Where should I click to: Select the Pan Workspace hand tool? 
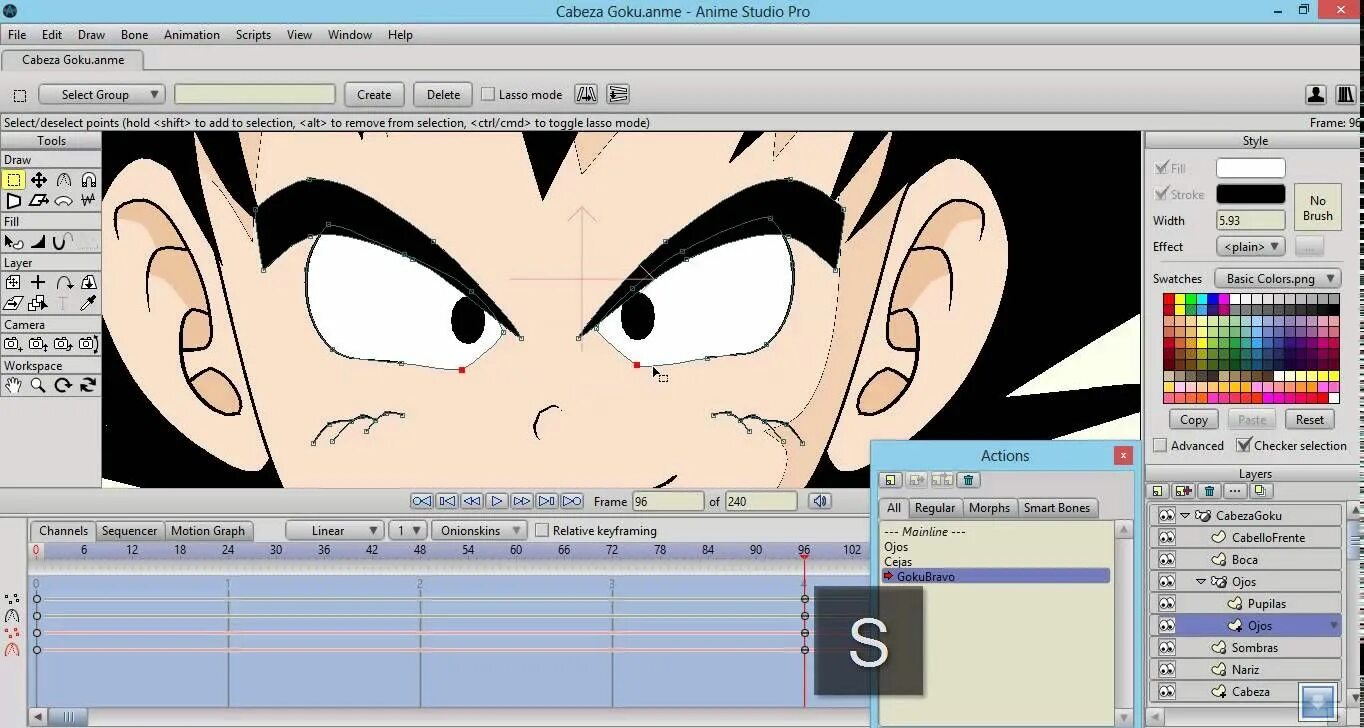click(13, 385)
